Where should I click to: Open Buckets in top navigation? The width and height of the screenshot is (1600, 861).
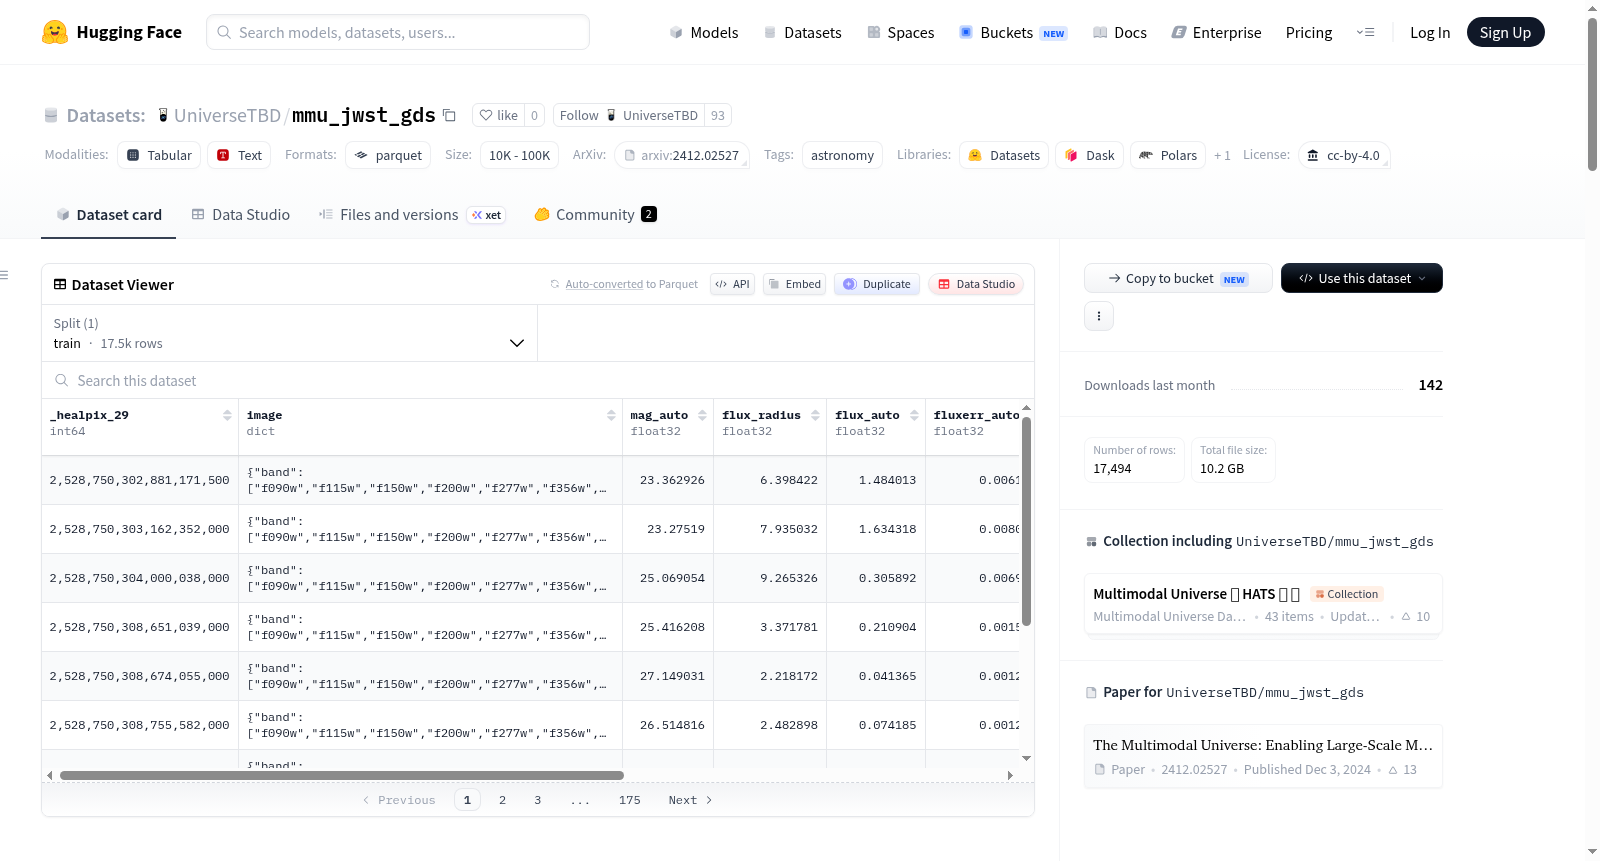tap(1013, 32)
